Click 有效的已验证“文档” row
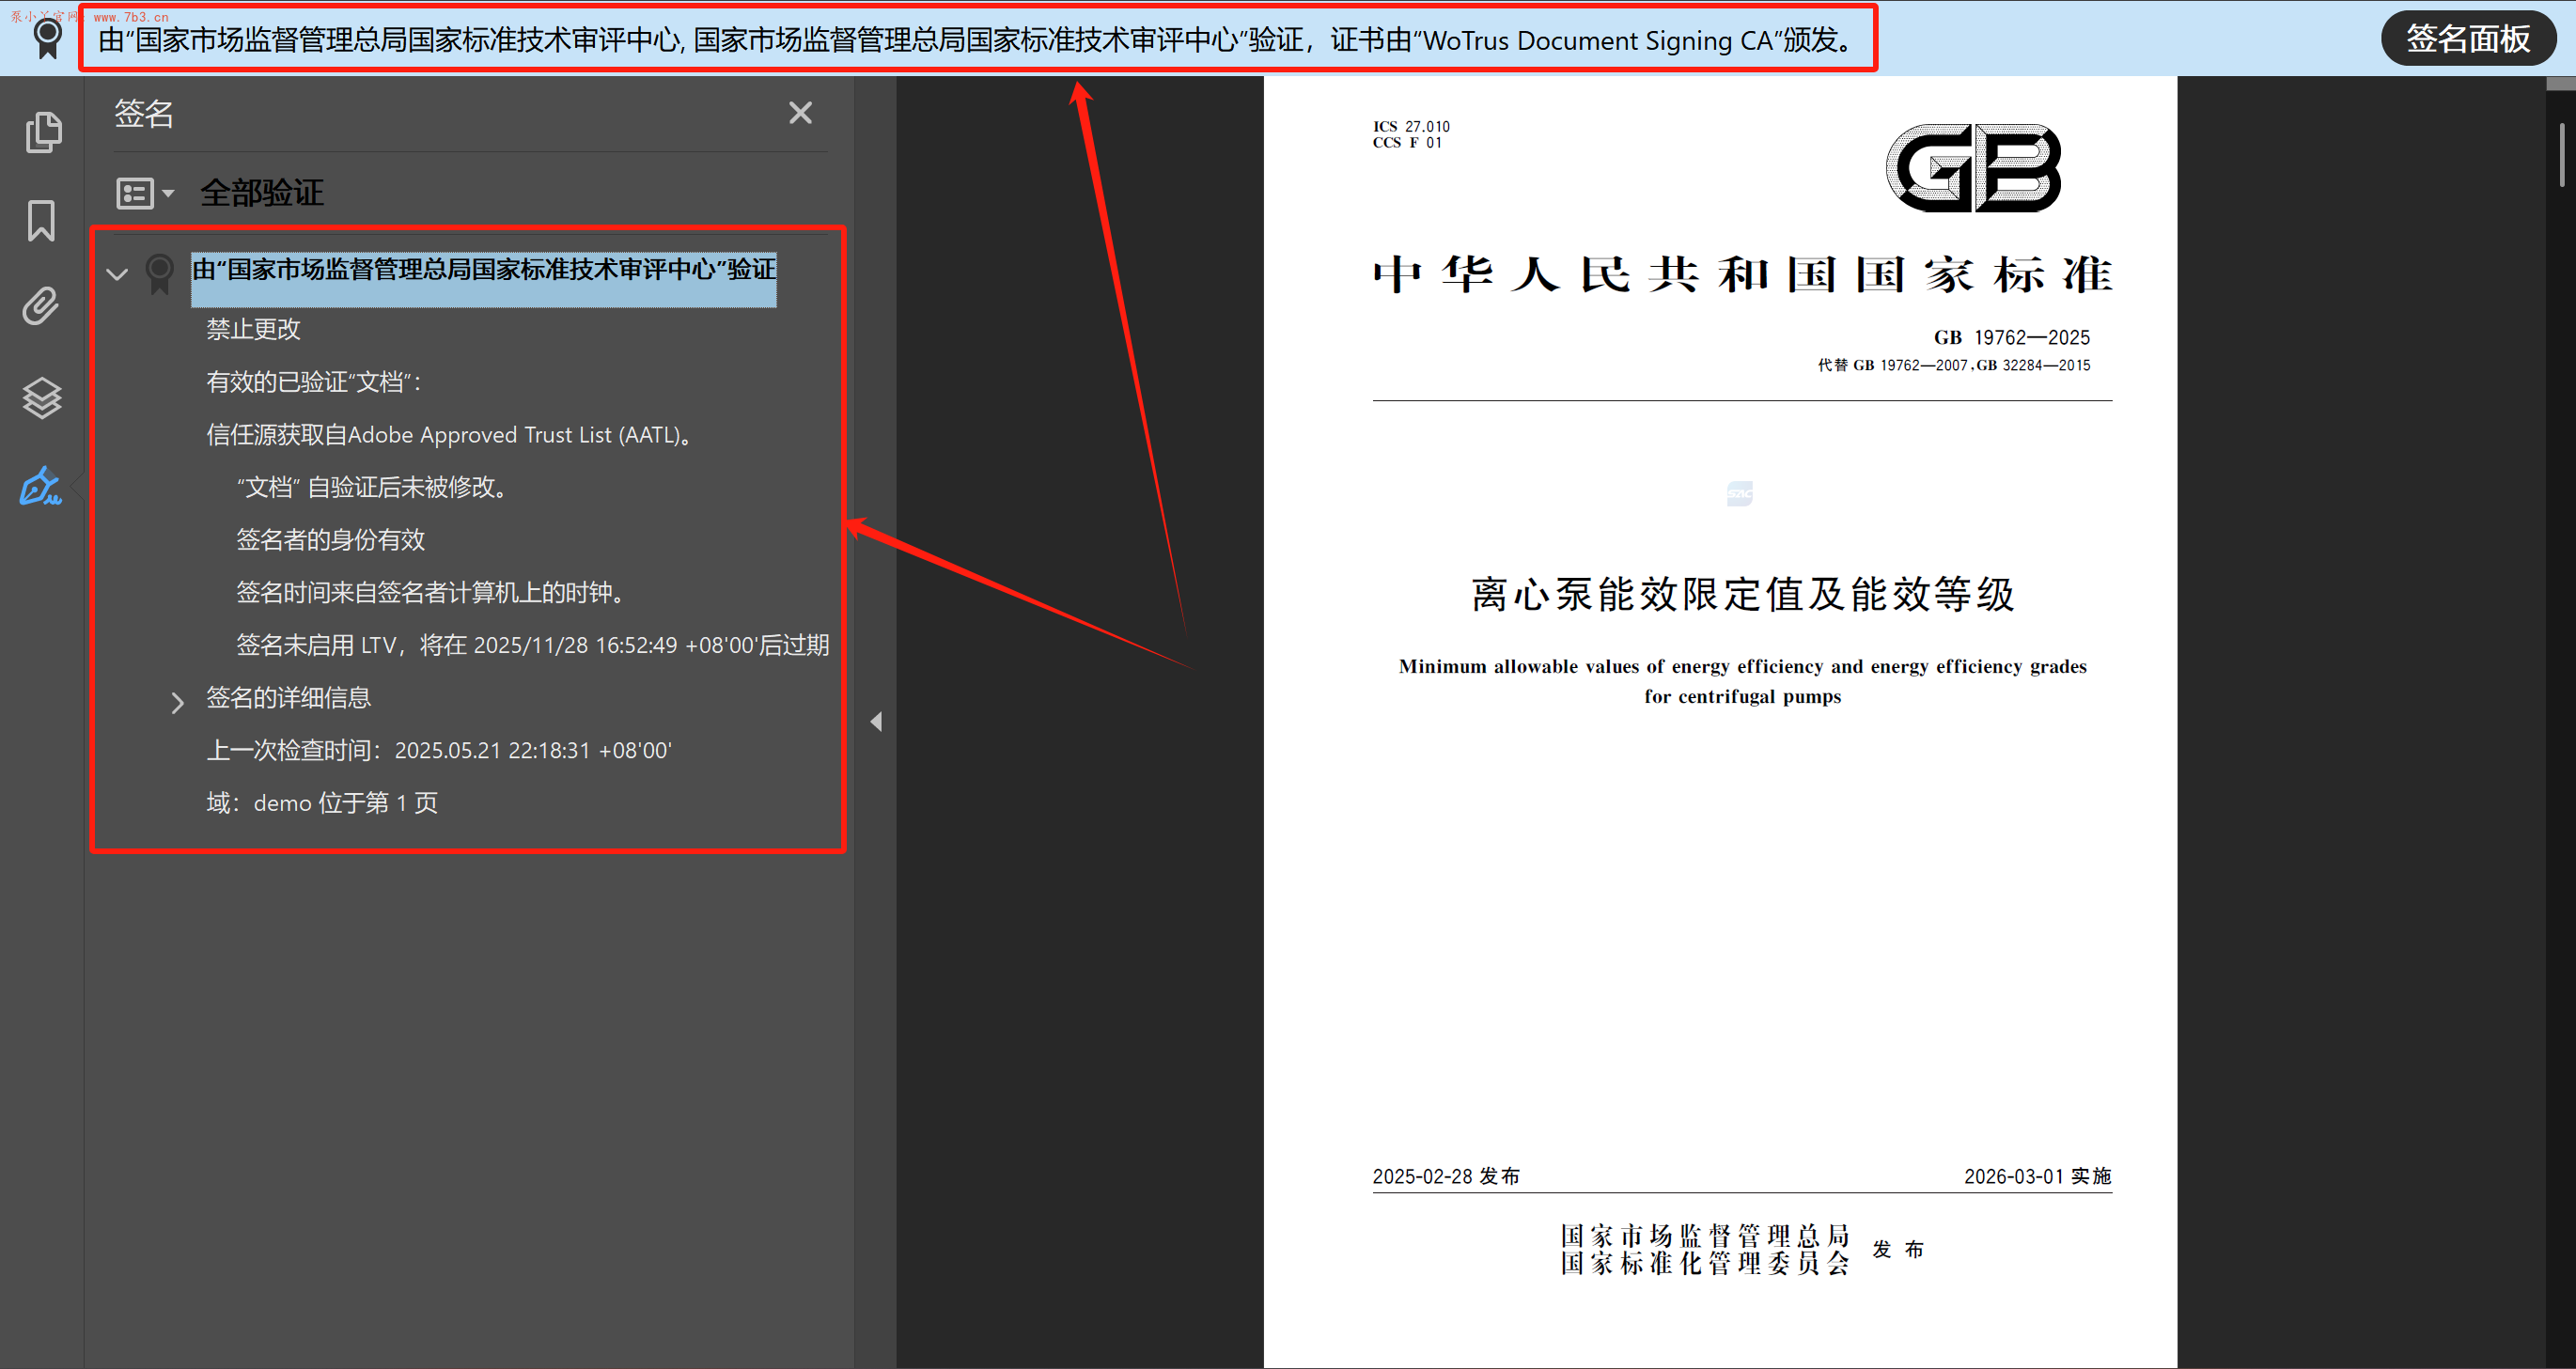 coord(314,382)
